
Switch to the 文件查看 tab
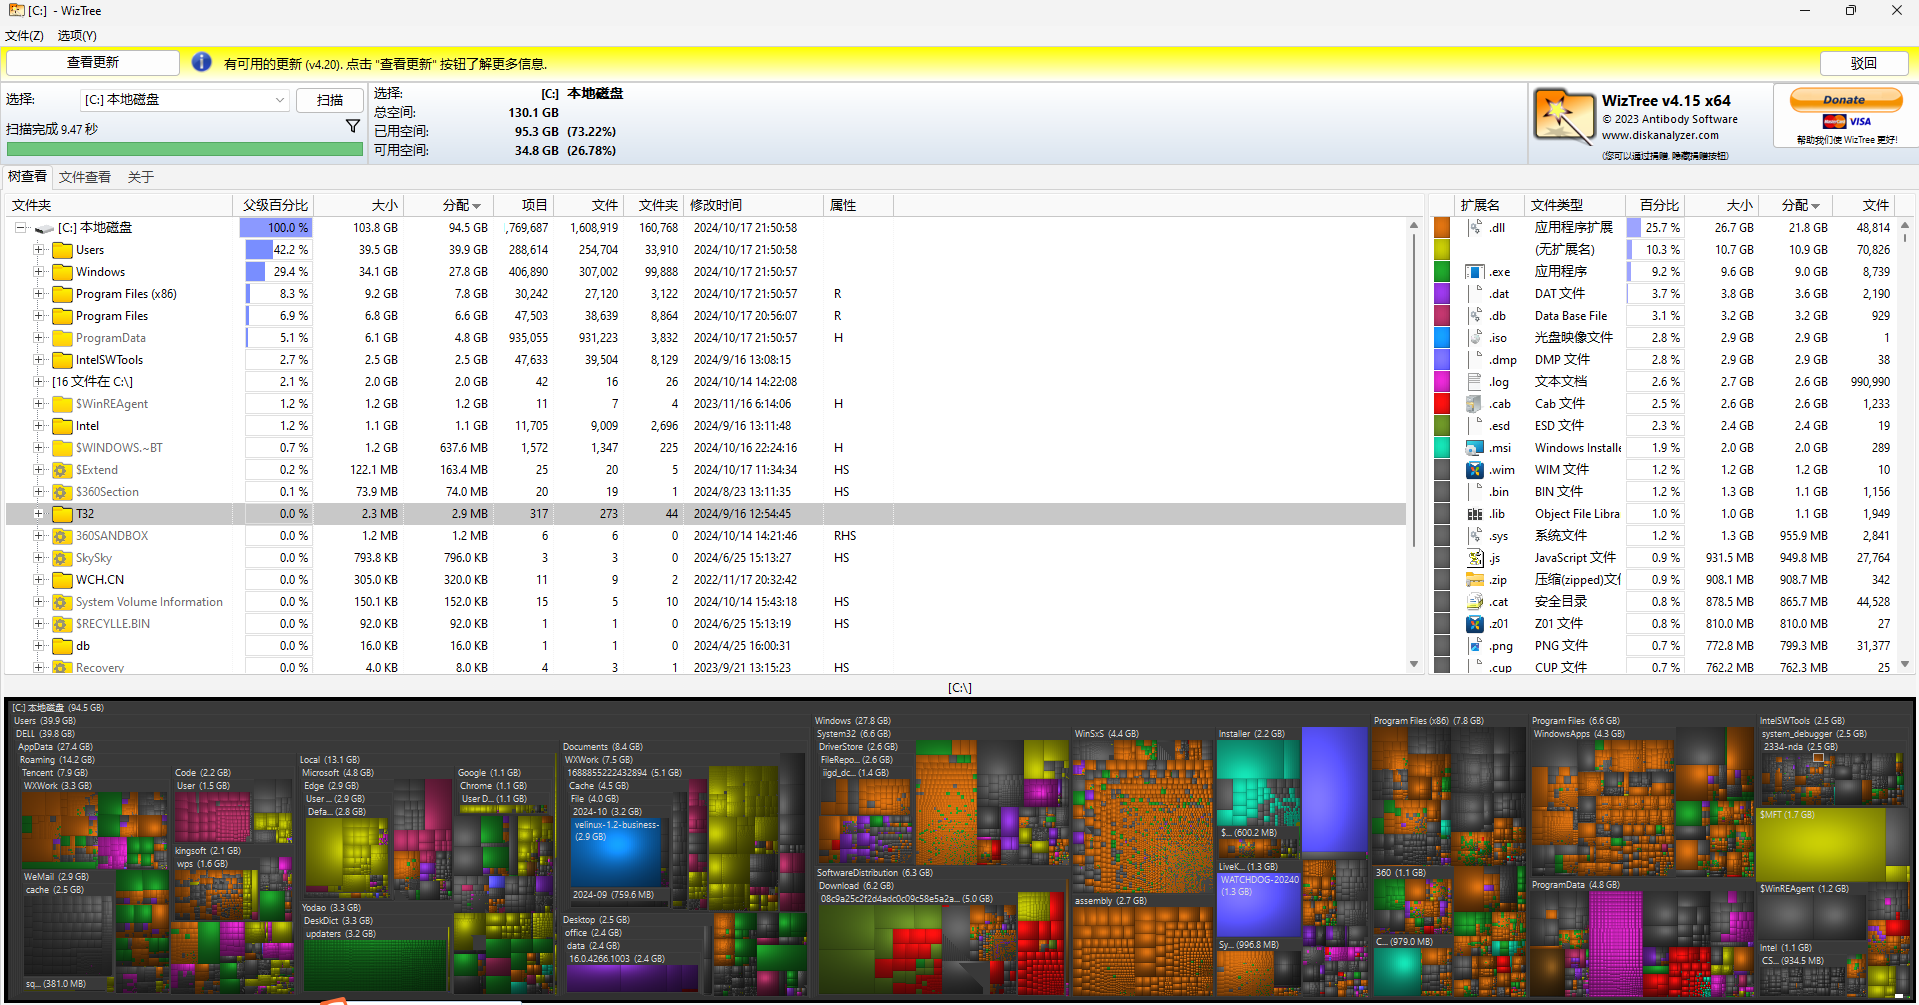coord(85,177)
